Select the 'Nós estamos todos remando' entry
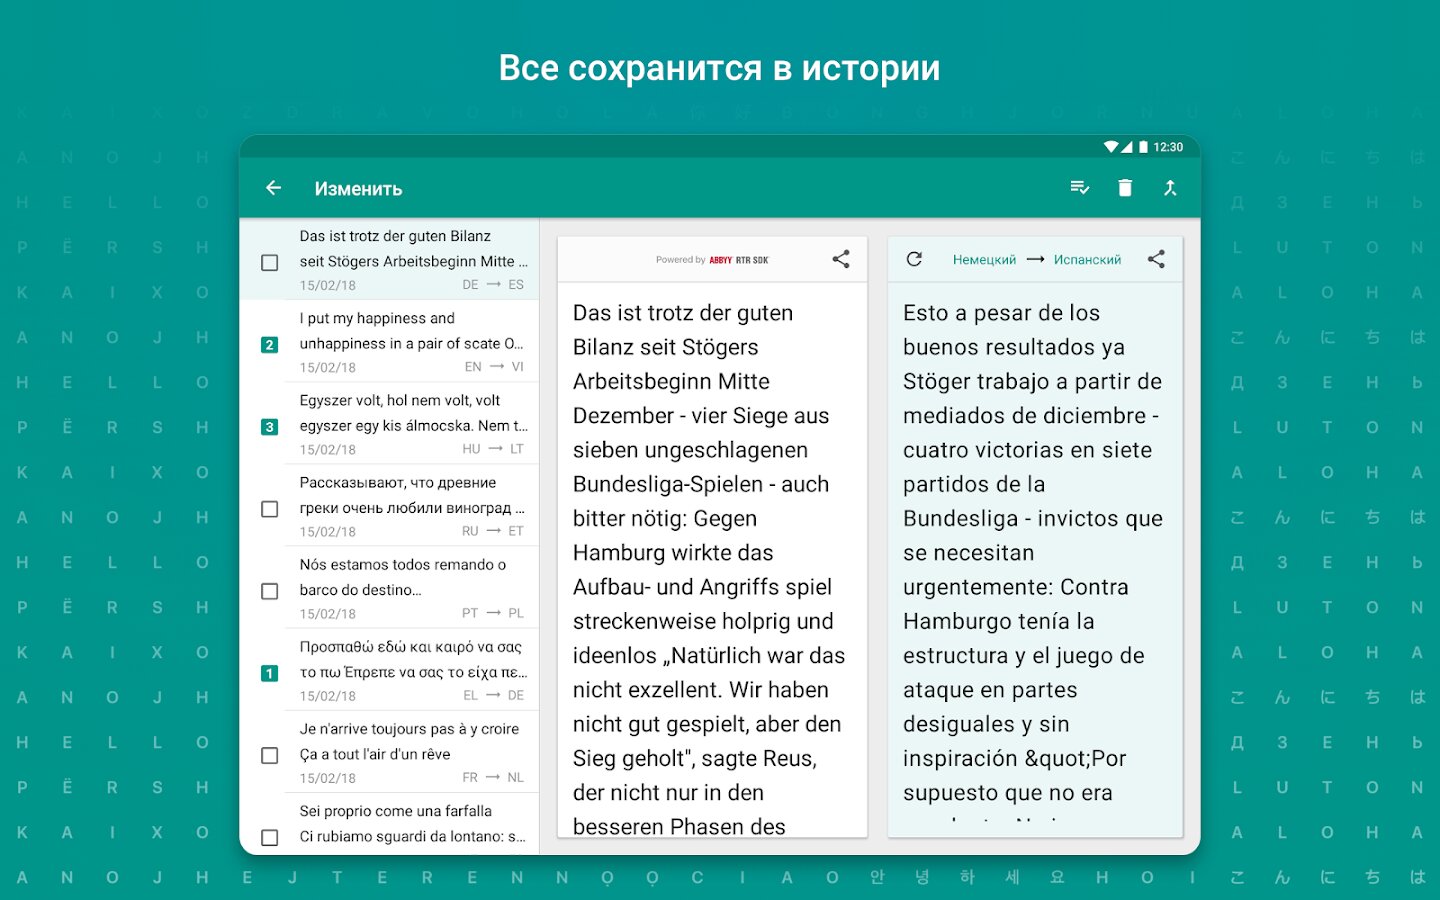The height and width of the screenshot is (900, 1440). pyautogui.click(x=410, y=587)
